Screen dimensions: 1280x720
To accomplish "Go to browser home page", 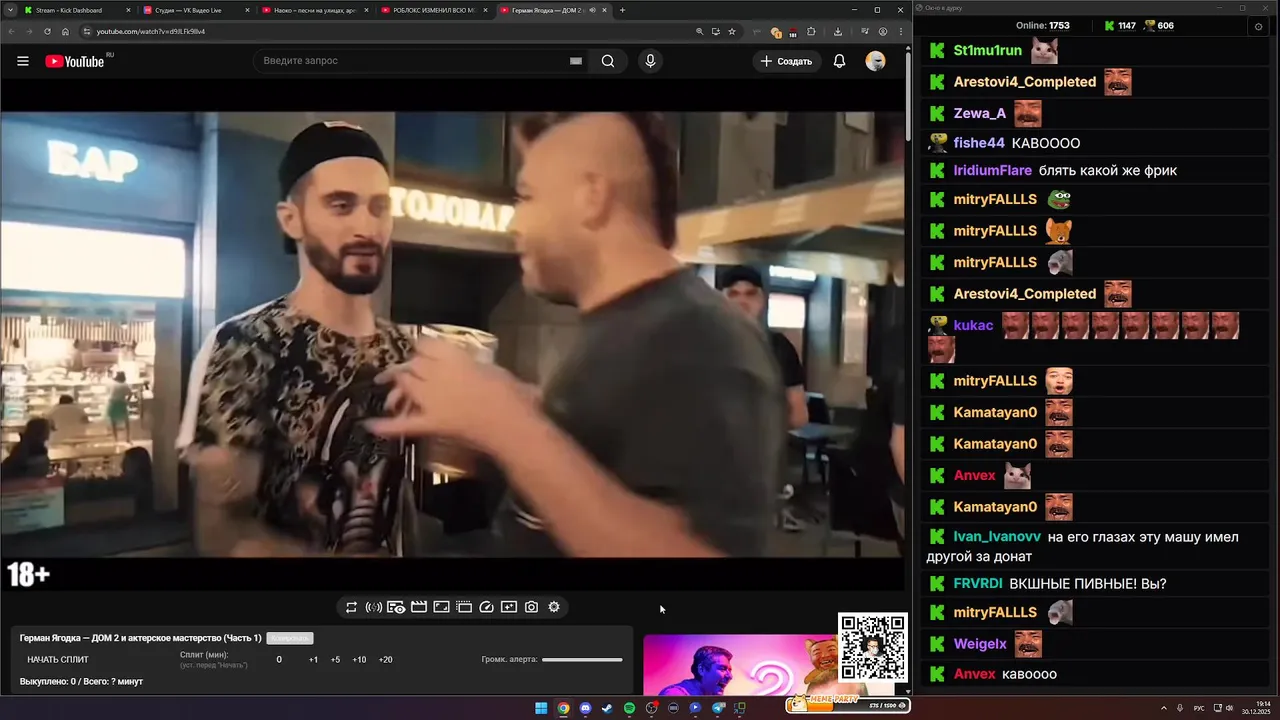I will click(65, 31).
